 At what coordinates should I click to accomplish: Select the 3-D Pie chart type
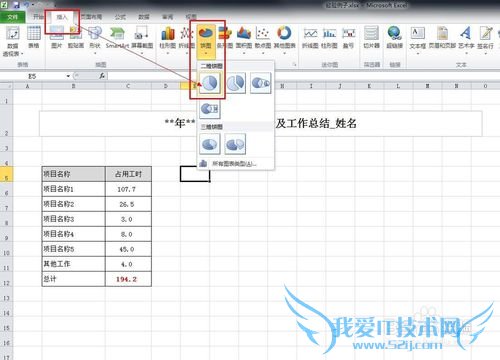[x=210, y=144]
